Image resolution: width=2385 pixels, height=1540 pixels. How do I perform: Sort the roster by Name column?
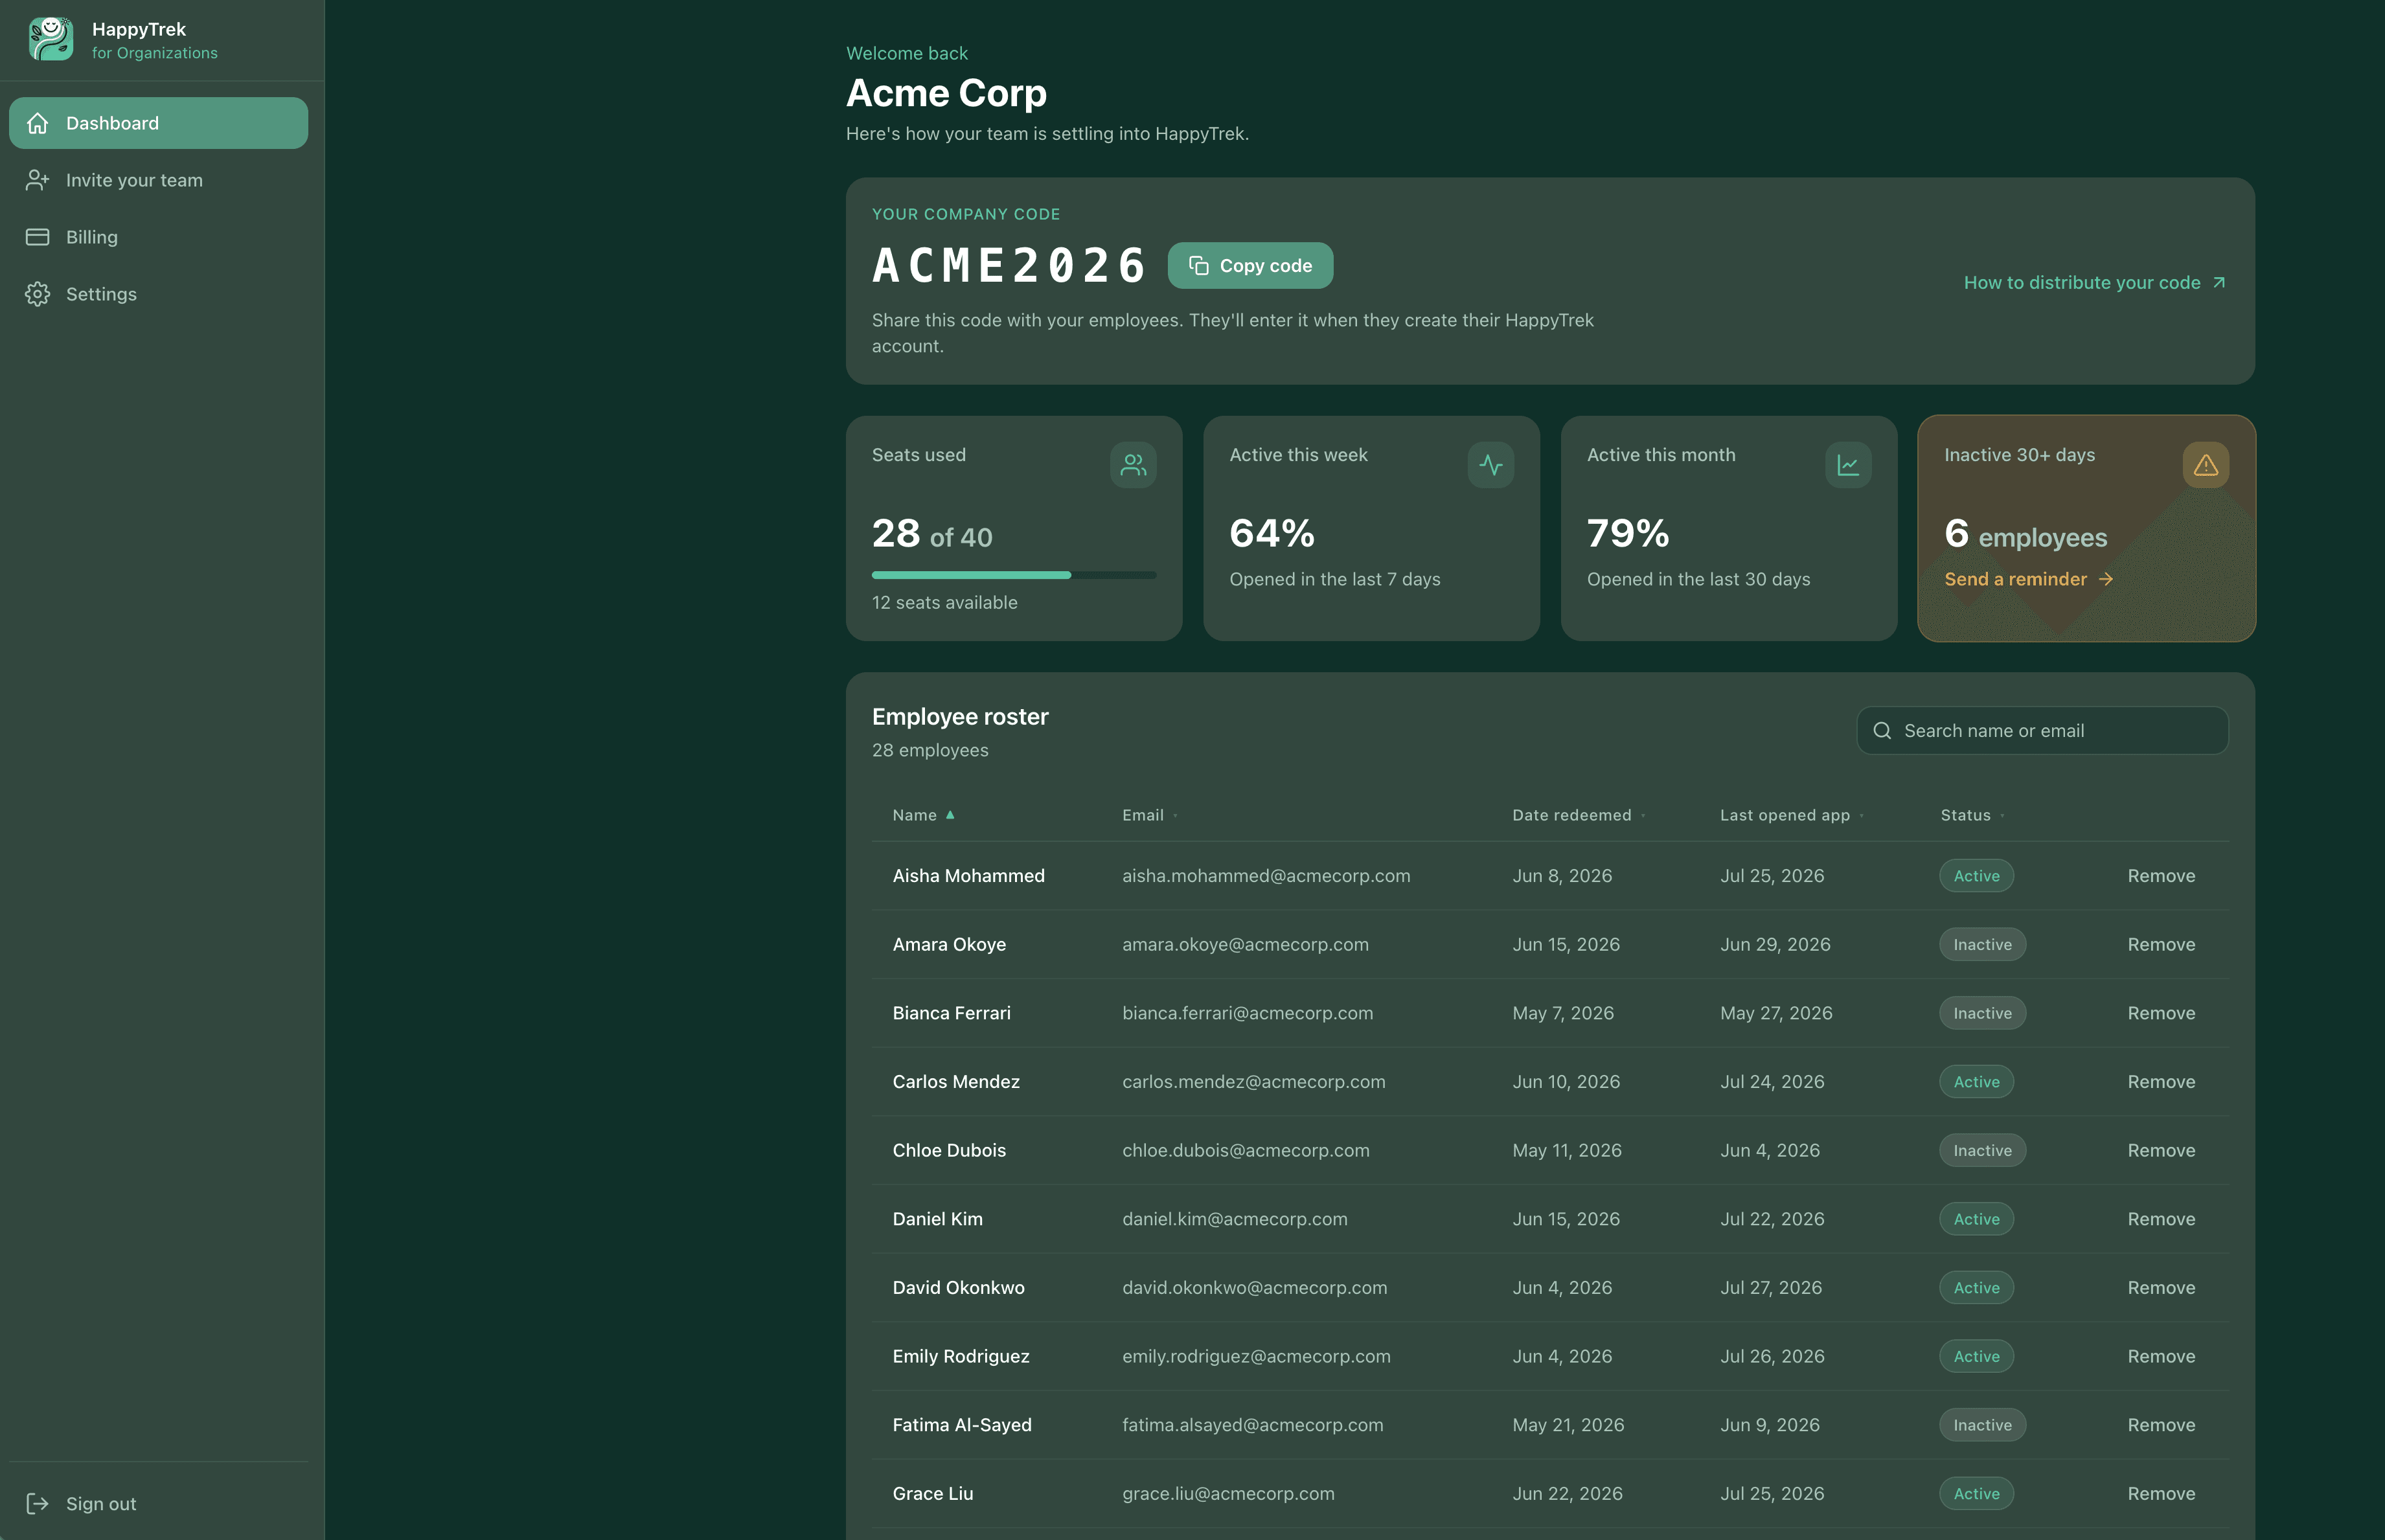click(923, 815)
